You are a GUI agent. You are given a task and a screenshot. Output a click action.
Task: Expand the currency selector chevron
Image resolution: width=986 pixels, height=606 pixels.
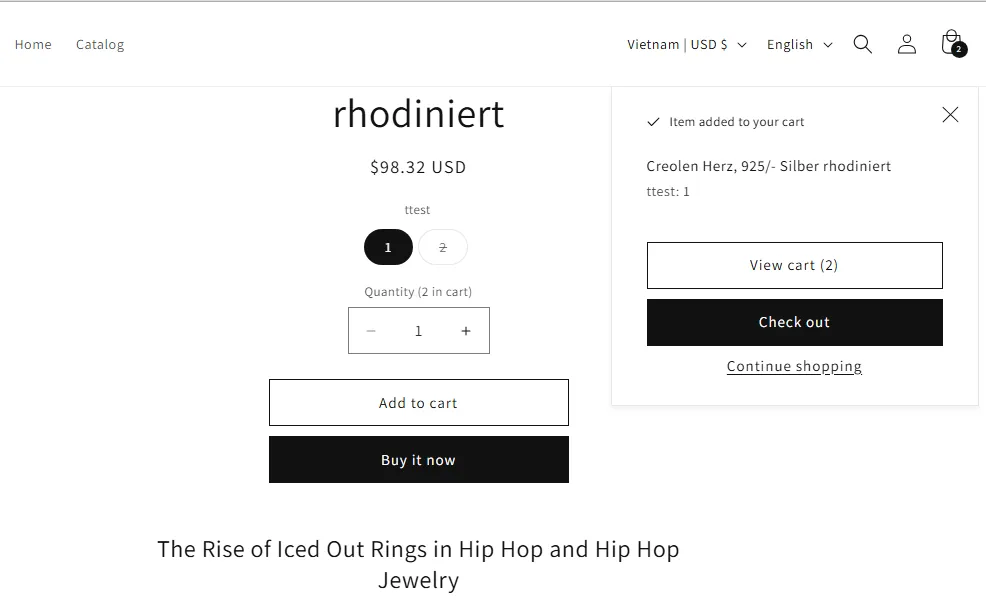(x=741, y=45)
